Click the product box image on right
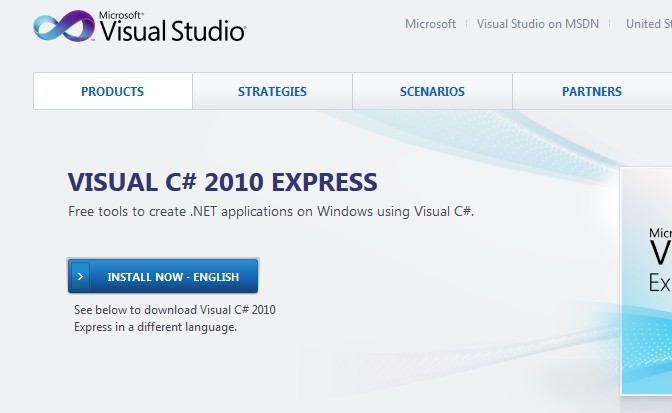672x413 pixels. [x=646, y=281]
